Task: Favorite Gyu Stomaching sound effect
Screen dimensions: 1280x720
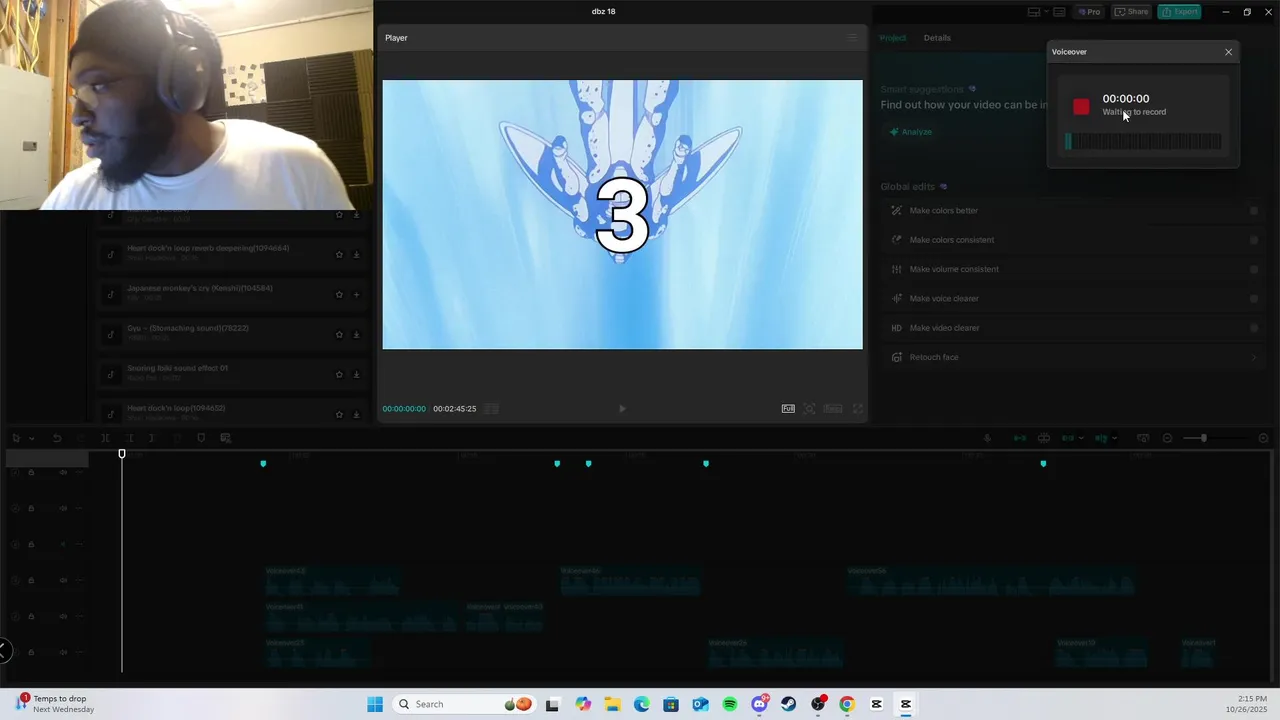Action: [x=339, y=335]
